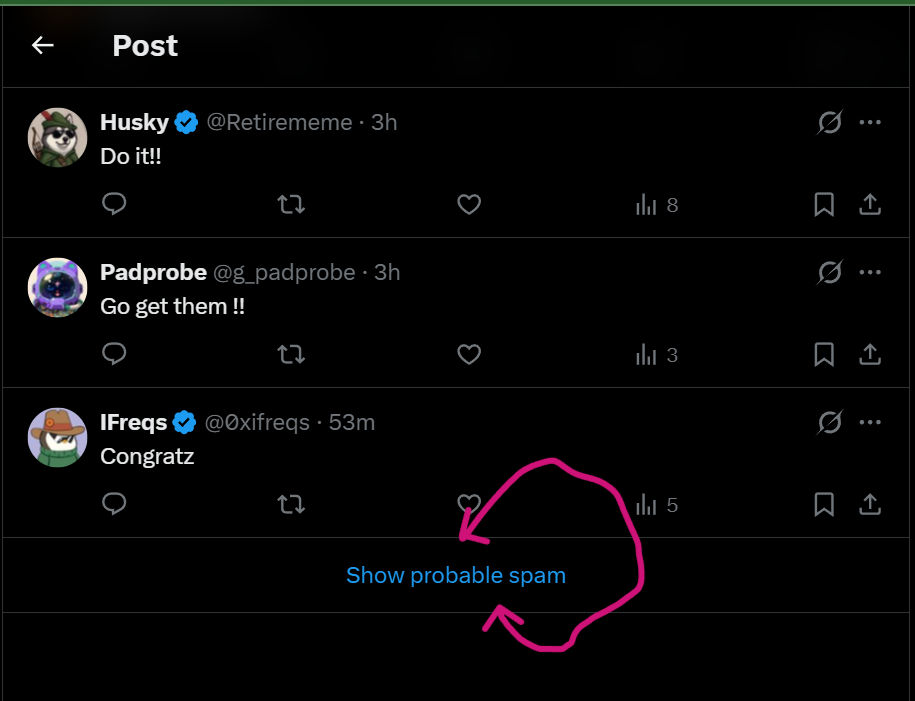
Task: Open @Retirememe profile handle
Action: coord(280,122)
